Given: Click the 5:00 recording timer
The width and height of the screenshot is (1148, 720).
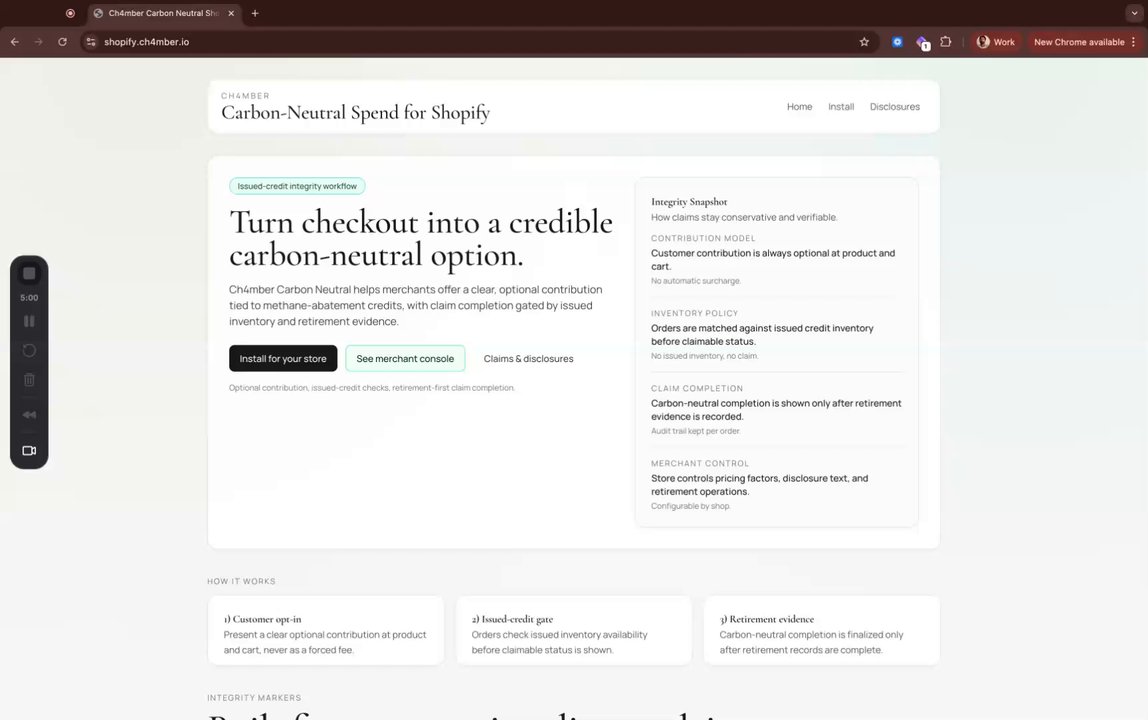Looking at the screenshot, I should 29,297.
